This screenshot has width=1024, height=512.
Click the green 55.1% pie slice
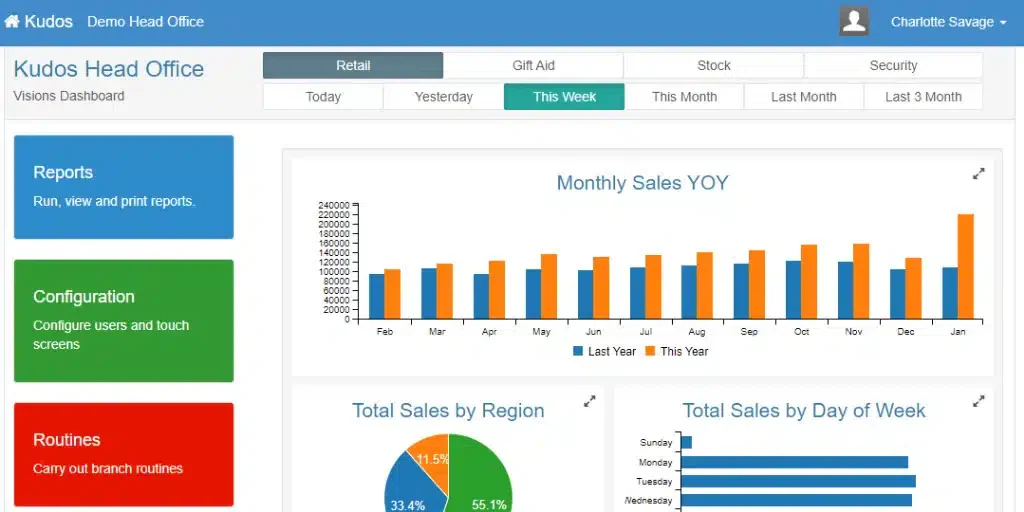[x=483, y=477]
